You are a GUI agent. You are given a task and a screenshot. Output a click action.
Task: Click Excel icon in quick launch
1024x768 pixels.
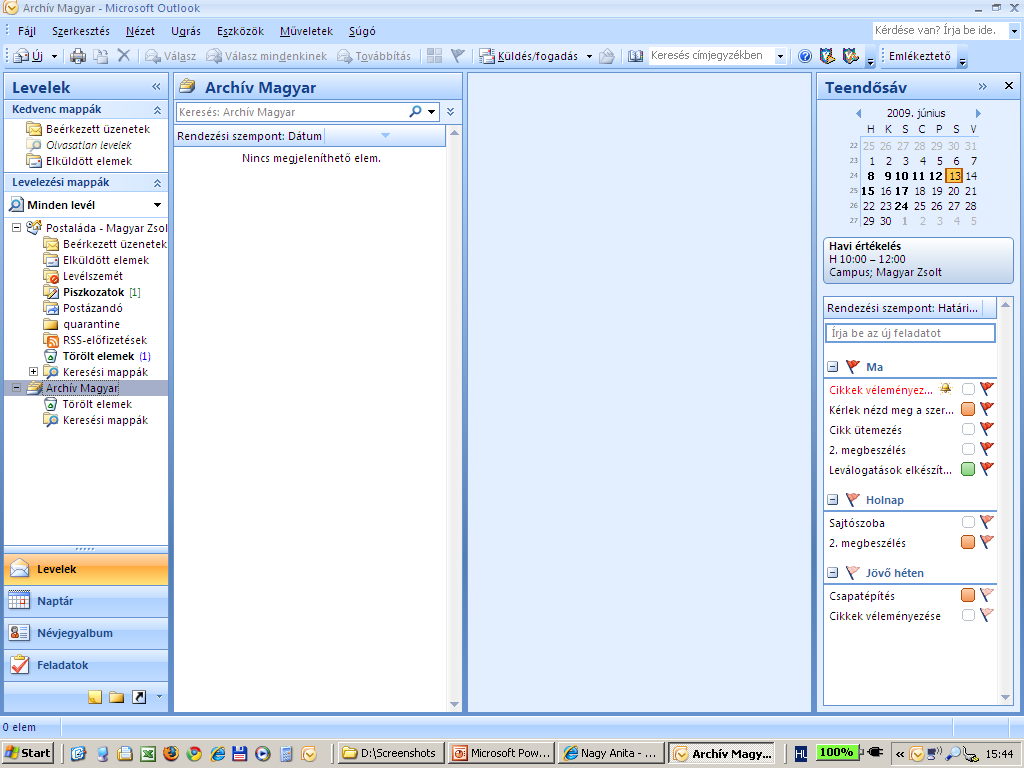coord(148,753)
